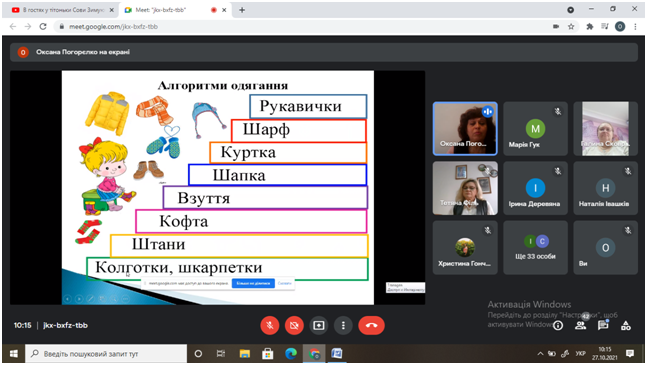
Task: Bookmark this page with star icon
Action: click(571, 26)
